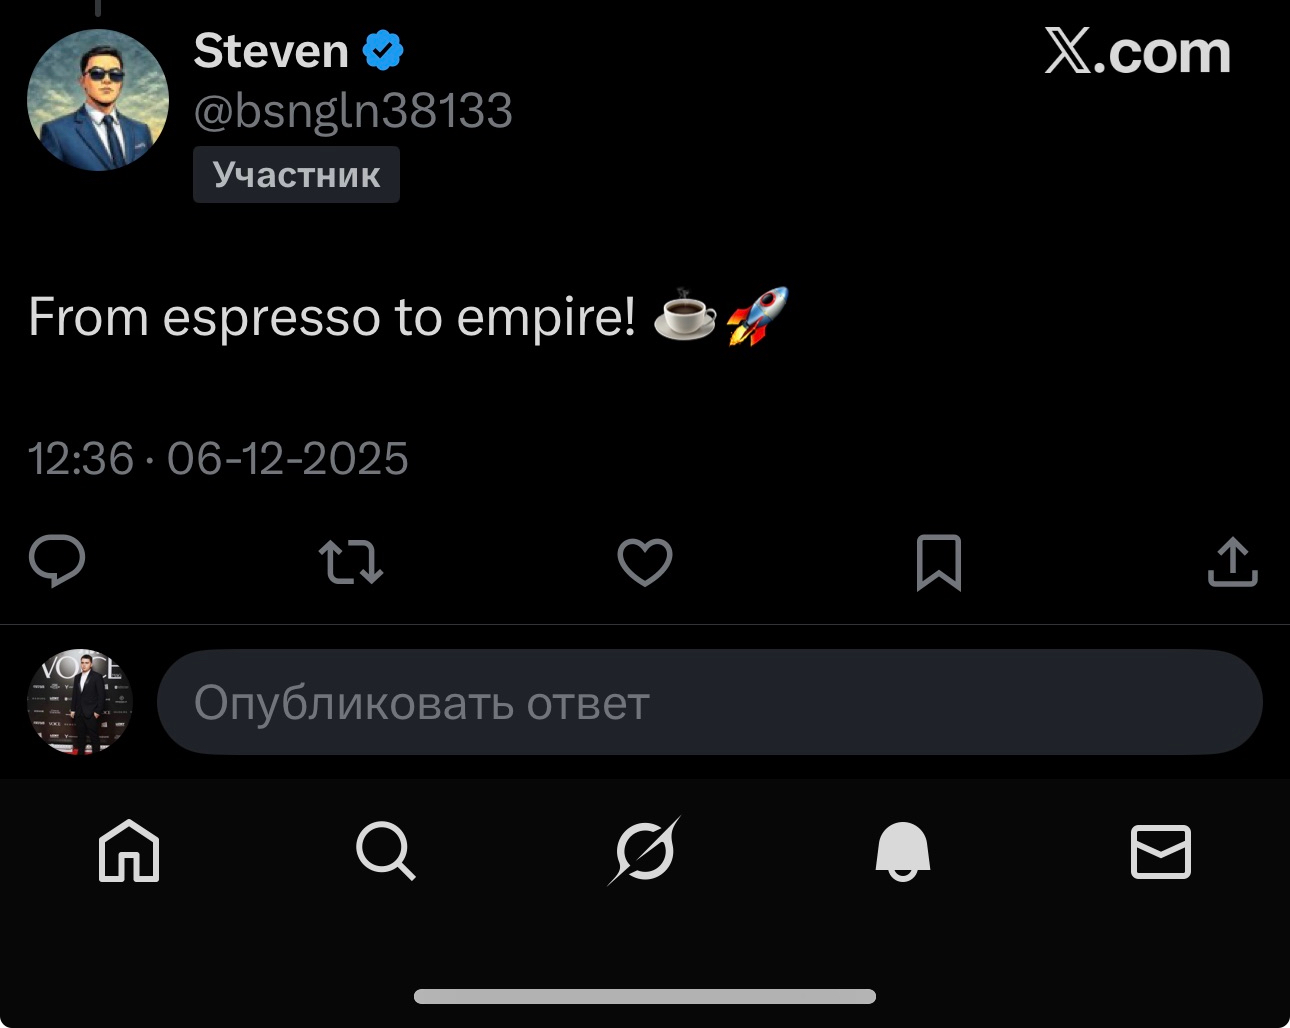The width and height of the screenshot is (1290, 1028).
Task: Bookmark this tweet
Action: click(x=938, y=562)
